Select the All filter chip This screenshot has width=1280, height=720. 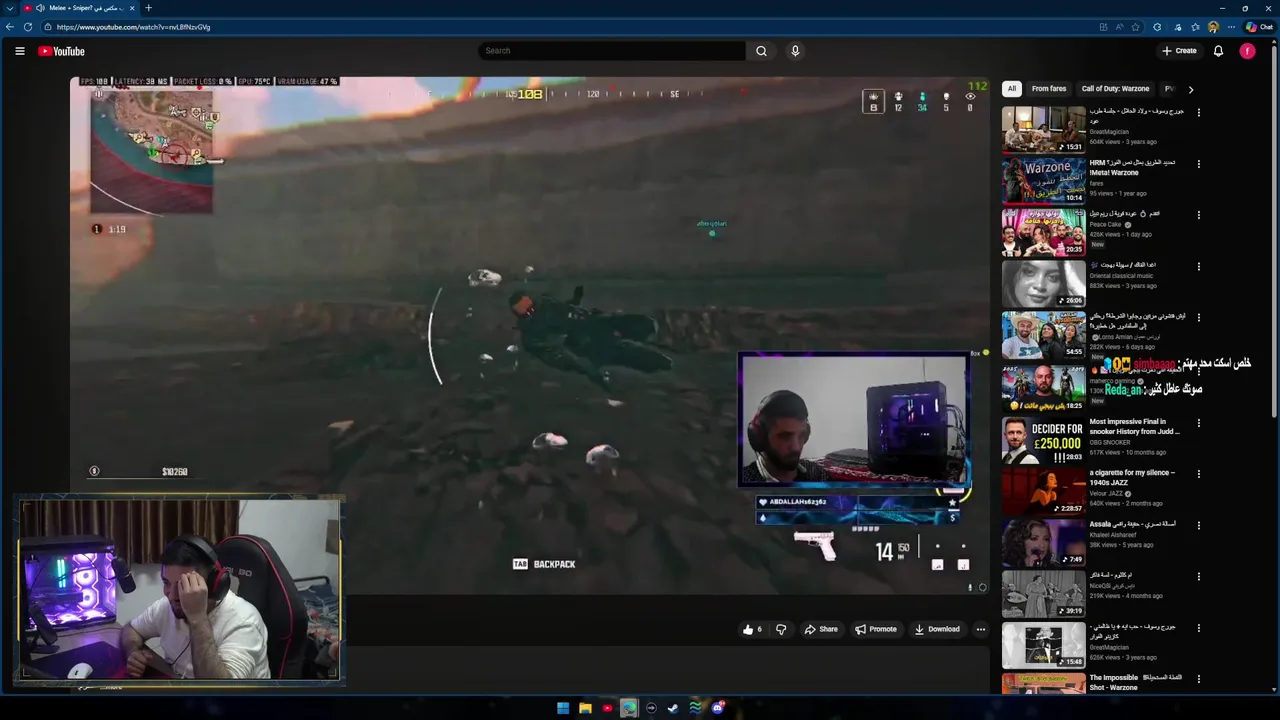[1011, 89]
